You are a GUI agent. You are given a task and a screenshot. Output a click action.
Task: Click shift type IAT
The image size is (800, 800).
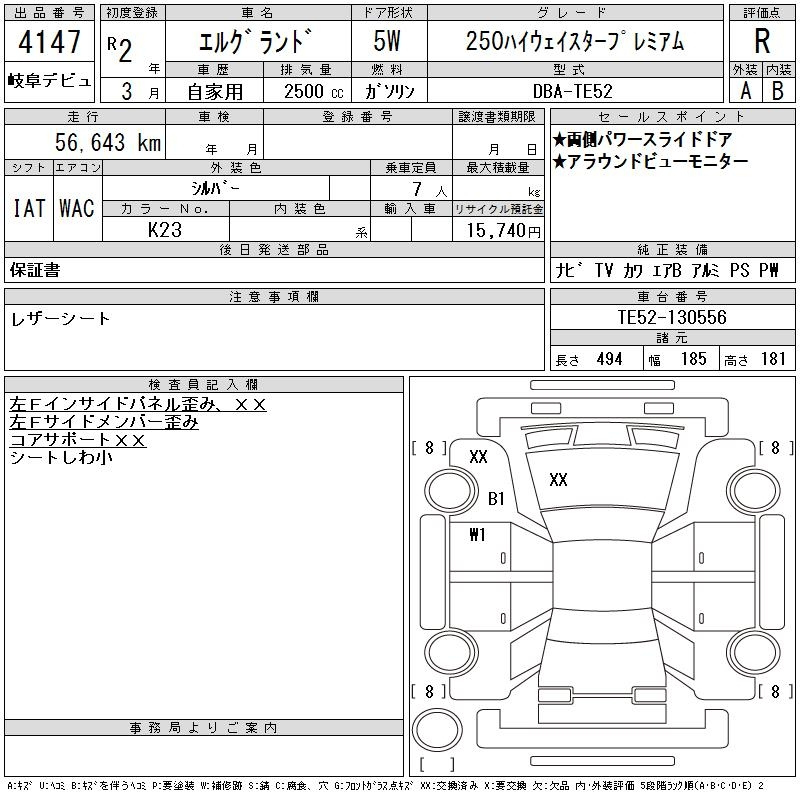coord(29,208)
